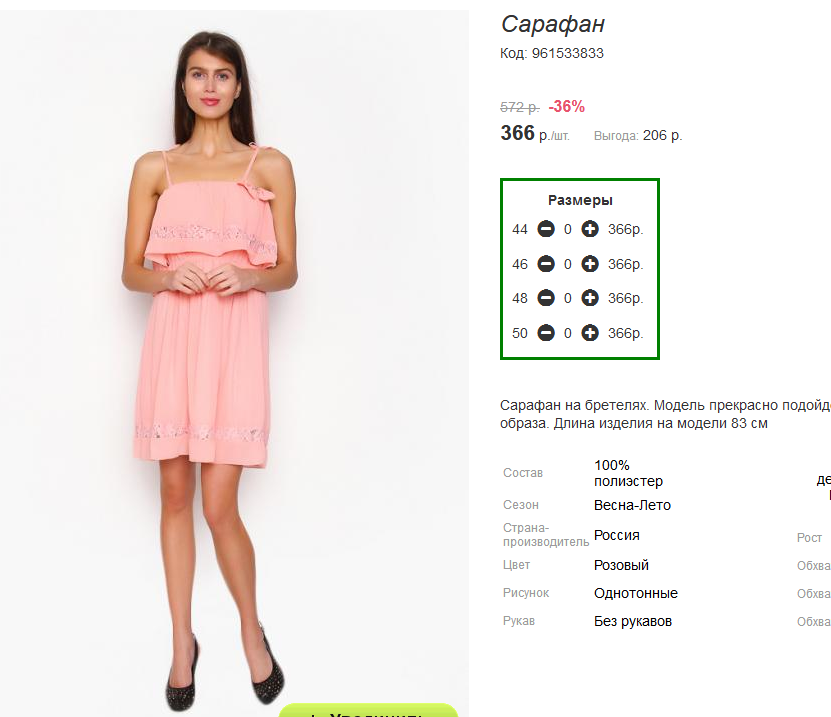Click the -36% discount label
Viewport: 831px width, 717px height.
[567, 107]
